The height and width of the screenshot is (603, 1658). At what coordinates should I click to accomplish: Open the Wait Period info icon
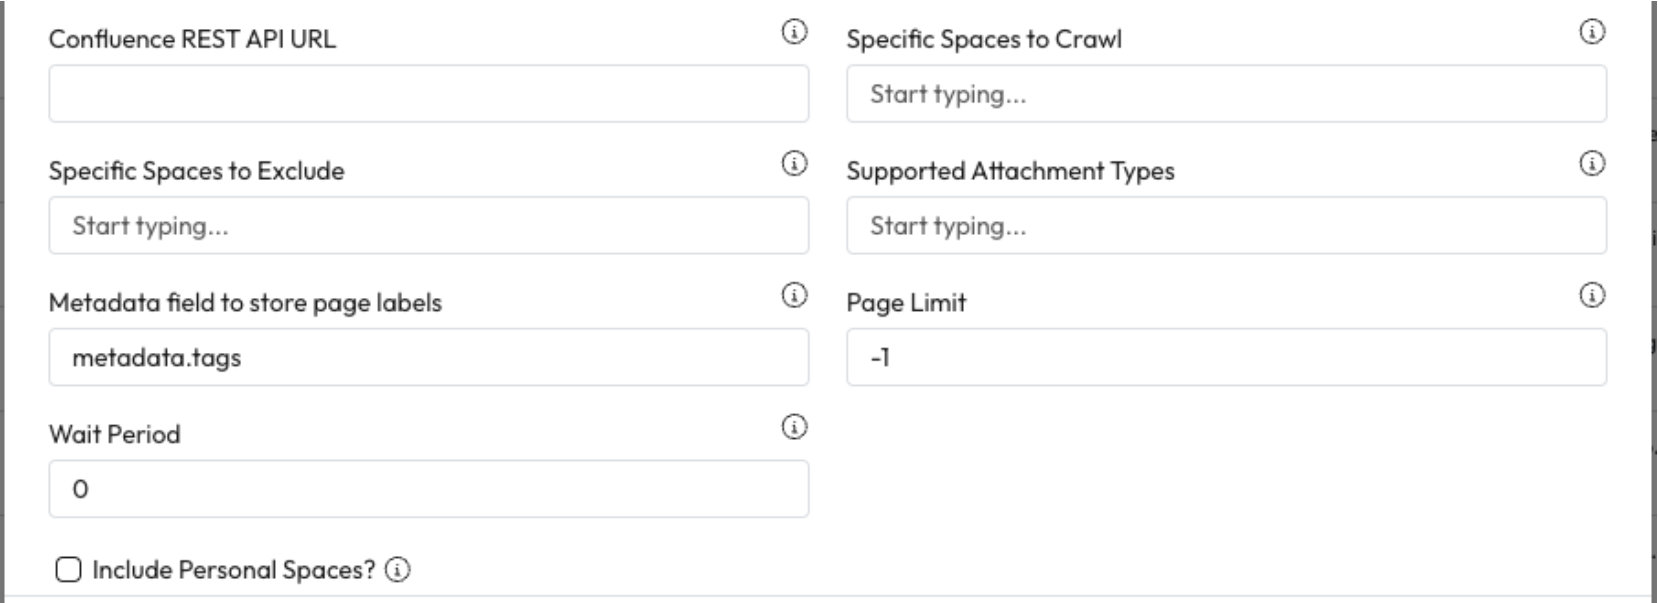tap(794, 427)
